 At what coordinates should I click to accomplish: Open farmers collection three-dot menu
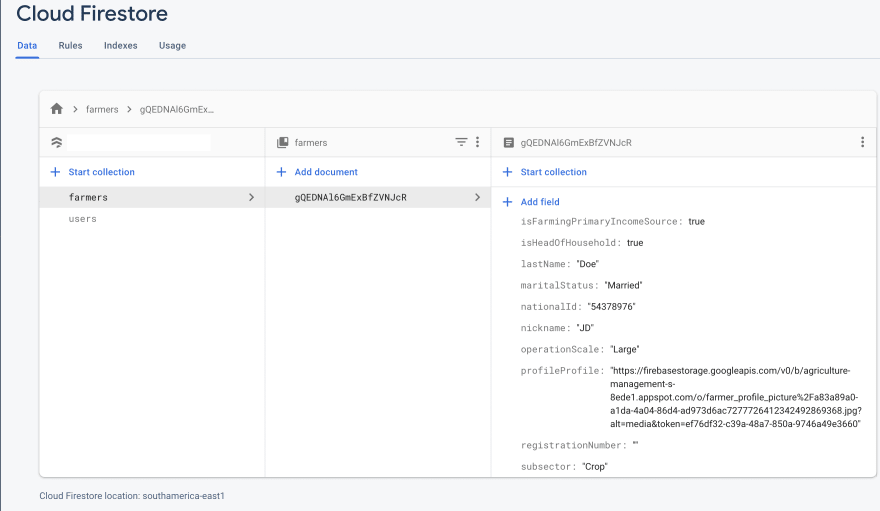[478, 142]
